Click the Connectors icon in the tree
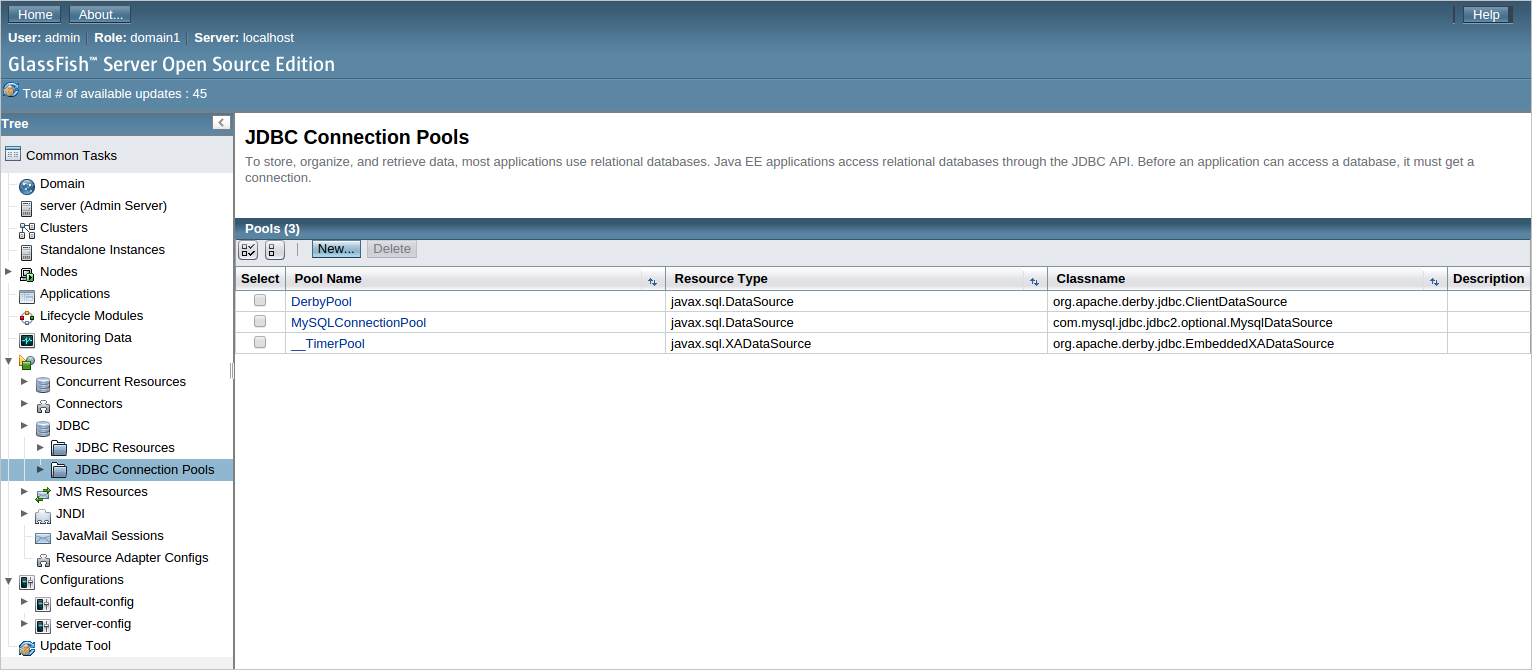 tap(43, 406)
